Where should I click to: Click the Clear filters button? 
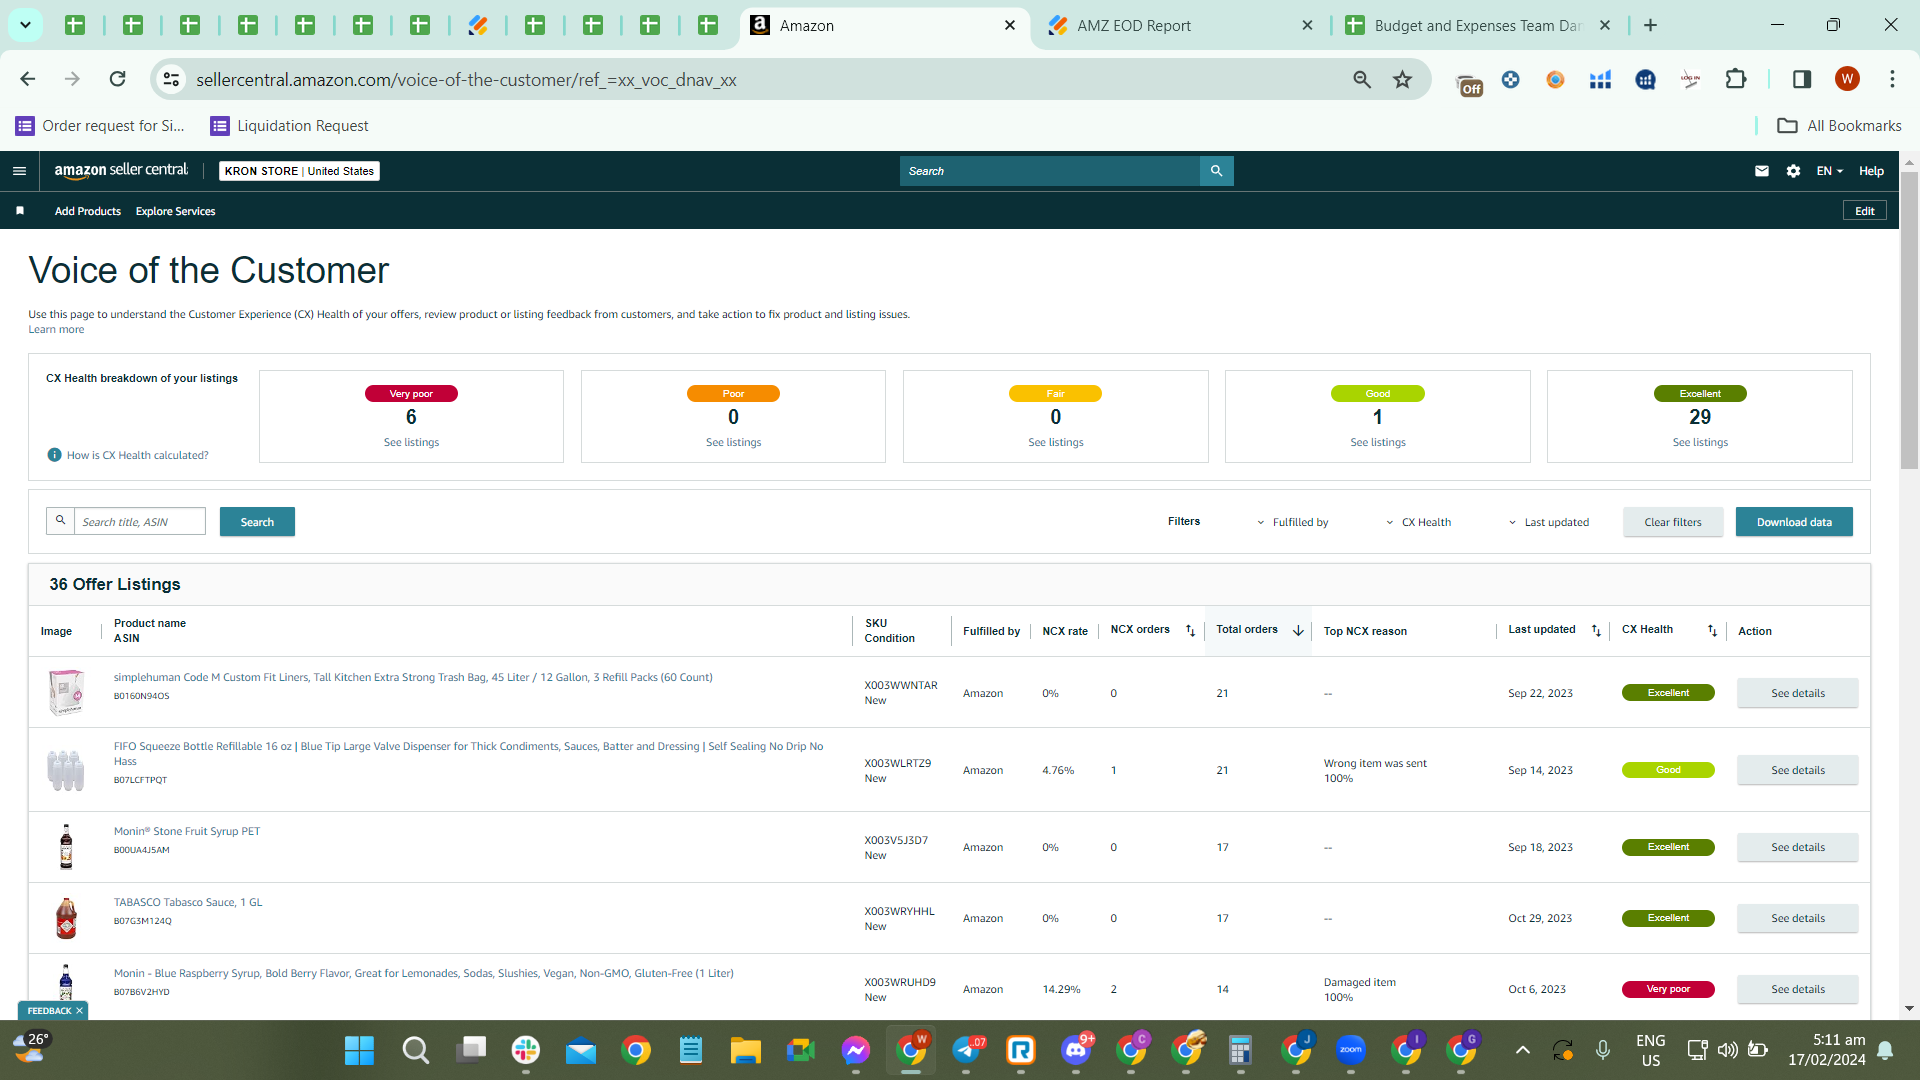(1673, 522)
